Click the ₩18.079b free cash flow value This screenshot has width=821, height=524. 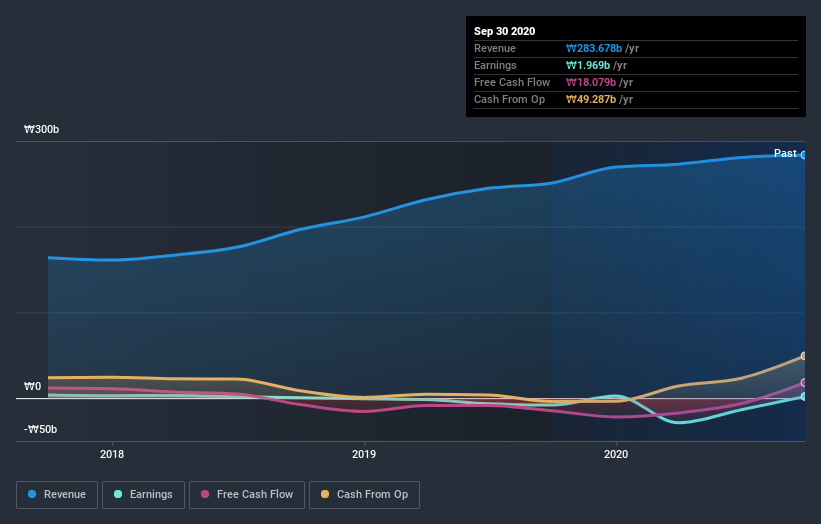pos(591,82)
